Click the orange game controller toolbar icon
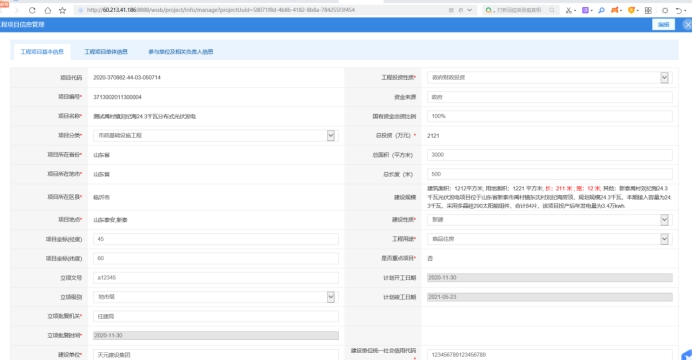The image size is (693, 360). point(615,10)
